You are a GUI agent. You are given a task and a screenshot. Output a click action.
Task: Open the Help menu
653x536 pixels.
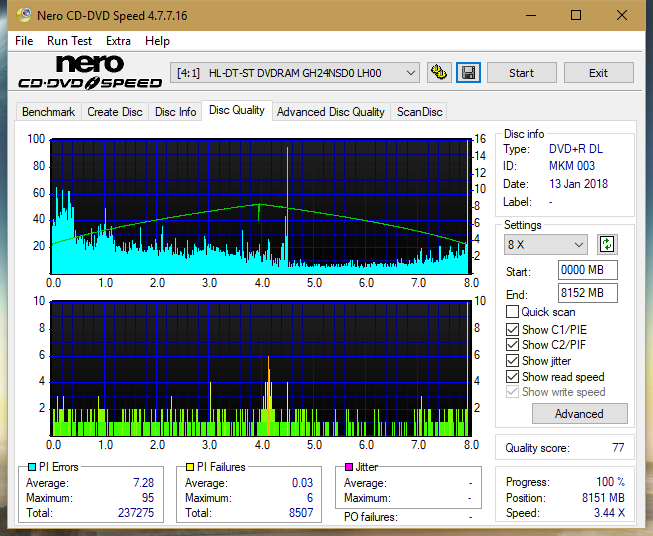[157, 41]
